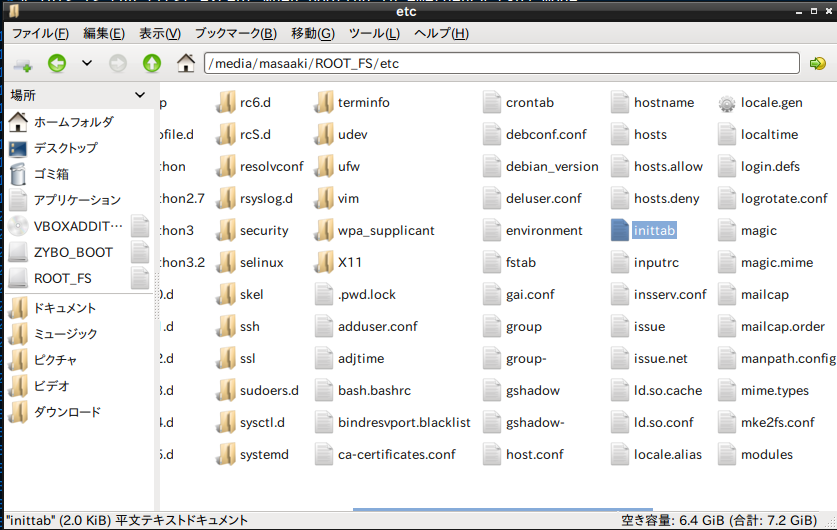This screenshot has width=837, height=530.
Task: Click the "logrotate.conf" file name
Action: tap(784, 199)
